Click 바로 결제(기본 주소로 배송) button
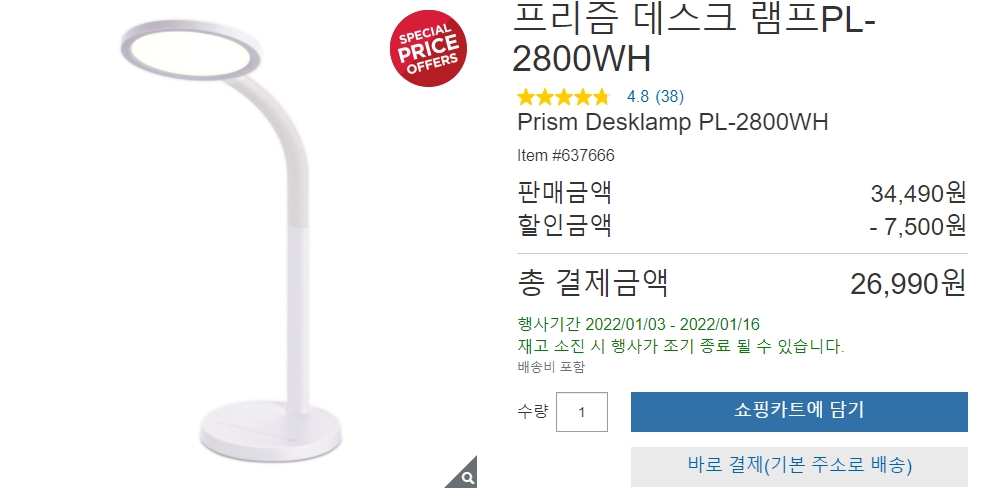The width and height of the screenshot is (983, 490). pyautogui.click(x=799, y=466)
